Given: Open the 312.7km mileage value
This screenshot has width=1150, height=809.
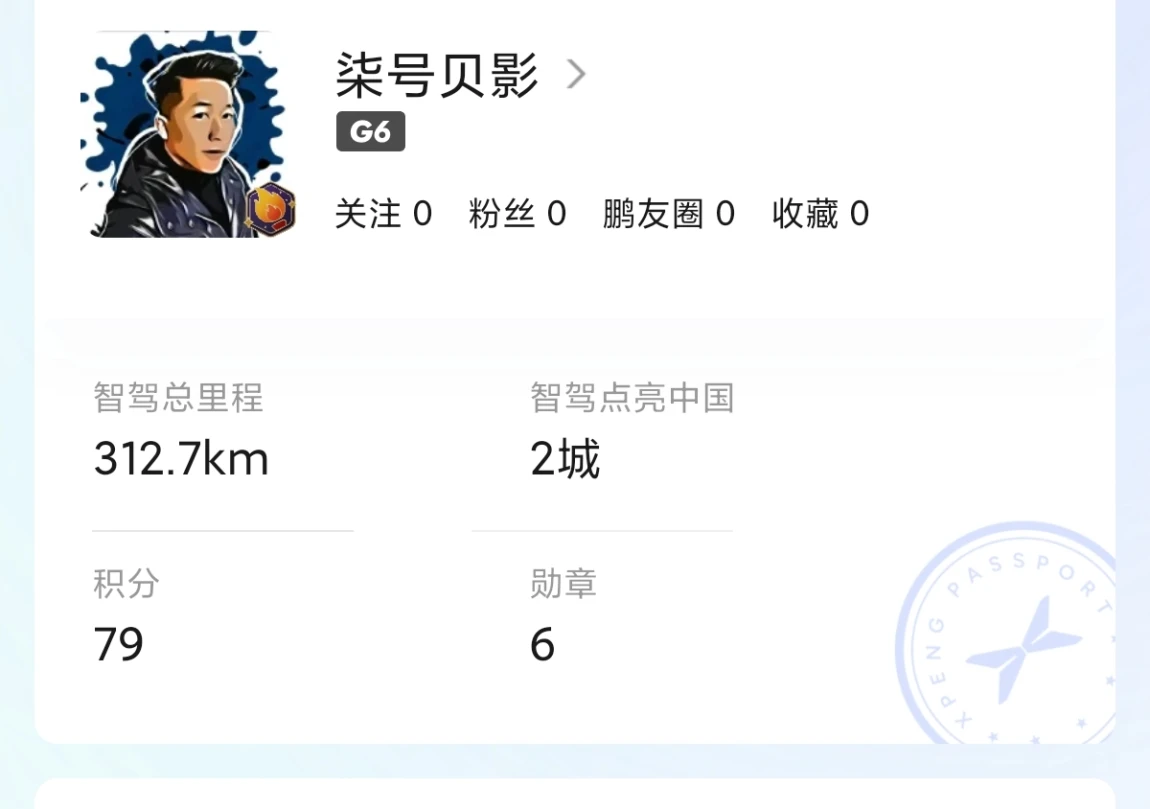Looking at the screenshot, I should tap(181, 459).
